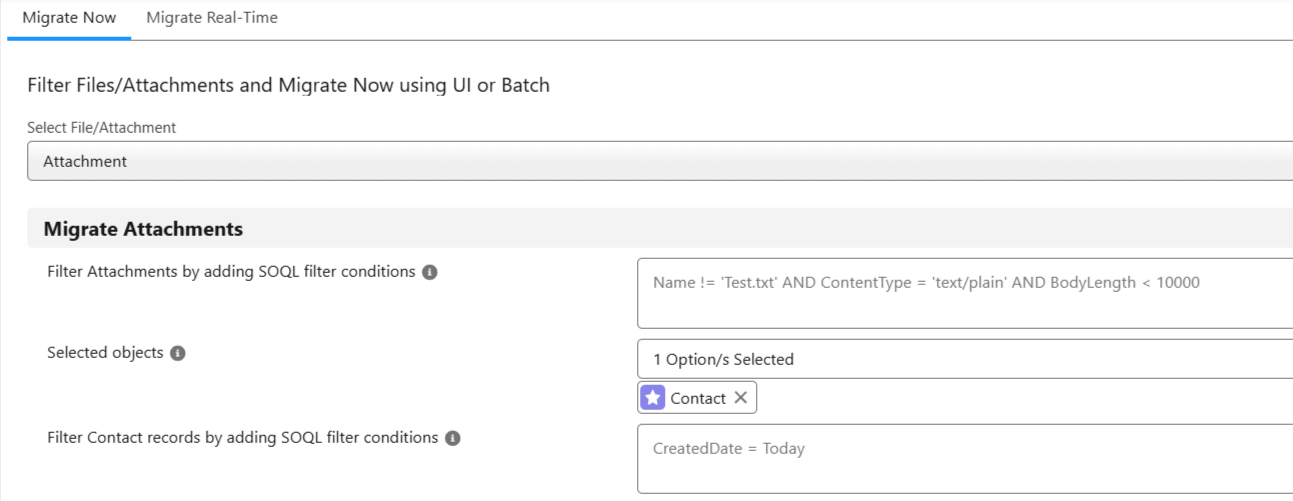Switch to the Migrate Now tab
1293x501 pixels.
pyautogui.click(x=69, y=18)
